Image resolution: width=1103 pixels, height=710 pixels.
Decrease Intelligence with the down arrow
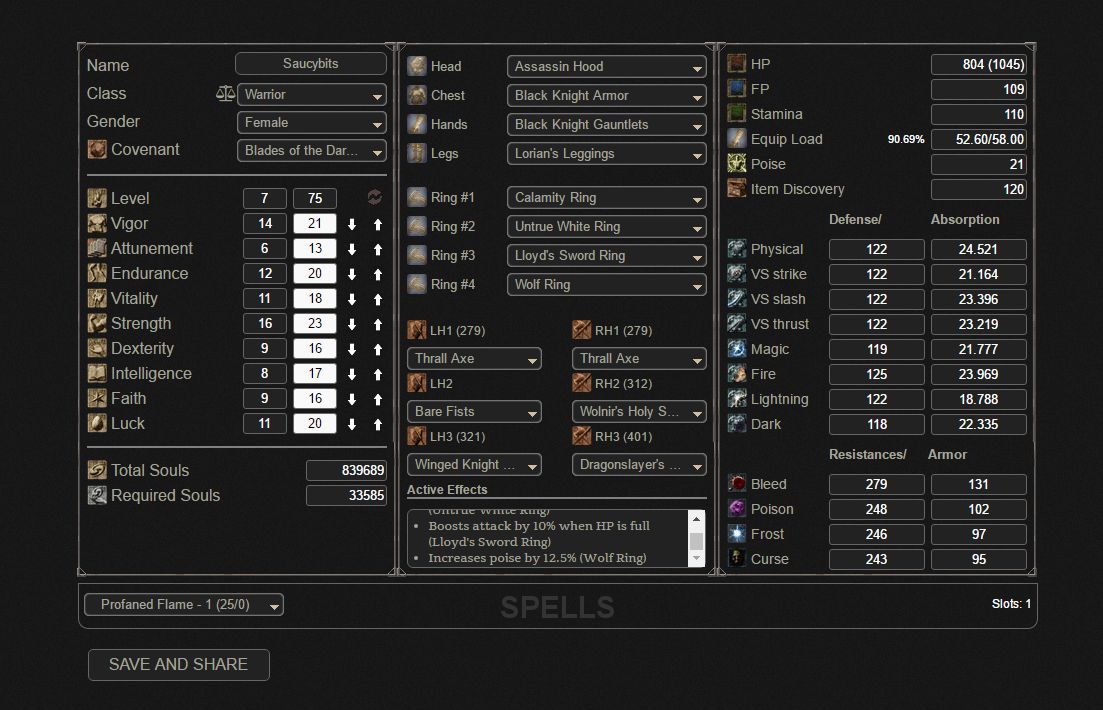[x=352, y=374]
